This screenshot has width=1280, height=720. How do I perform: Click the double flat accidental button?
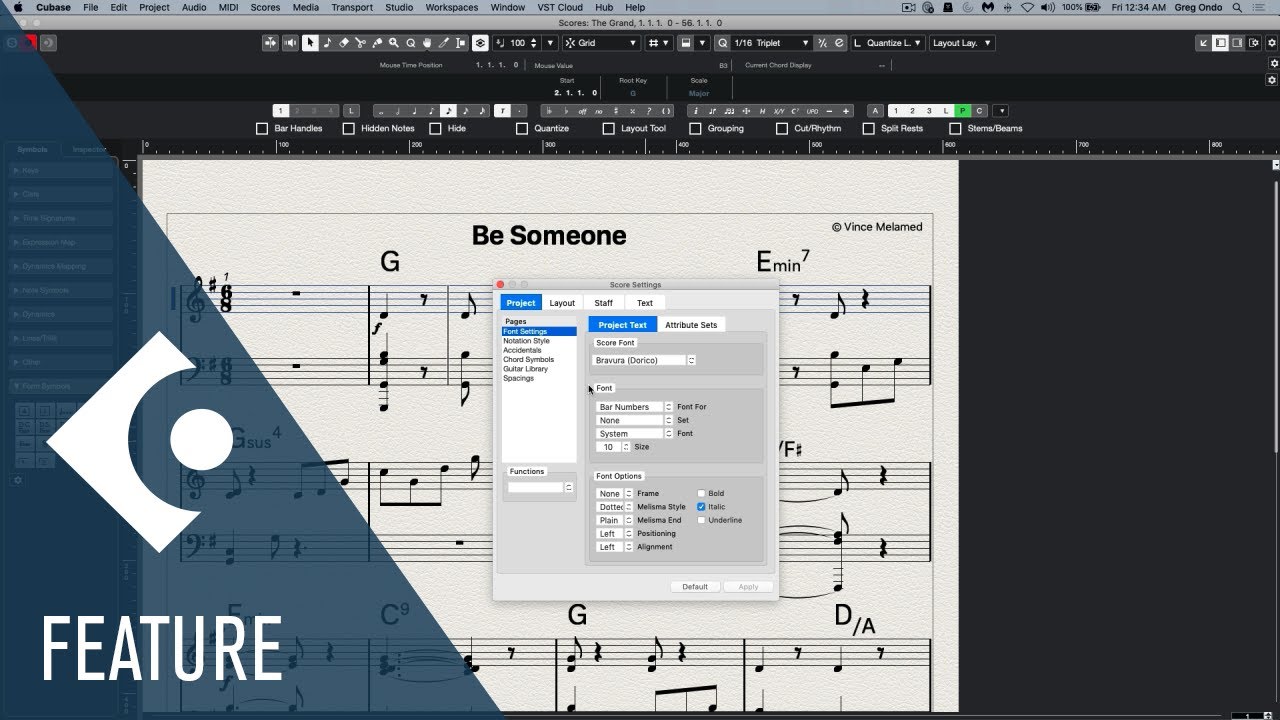[x=549, y=111]
